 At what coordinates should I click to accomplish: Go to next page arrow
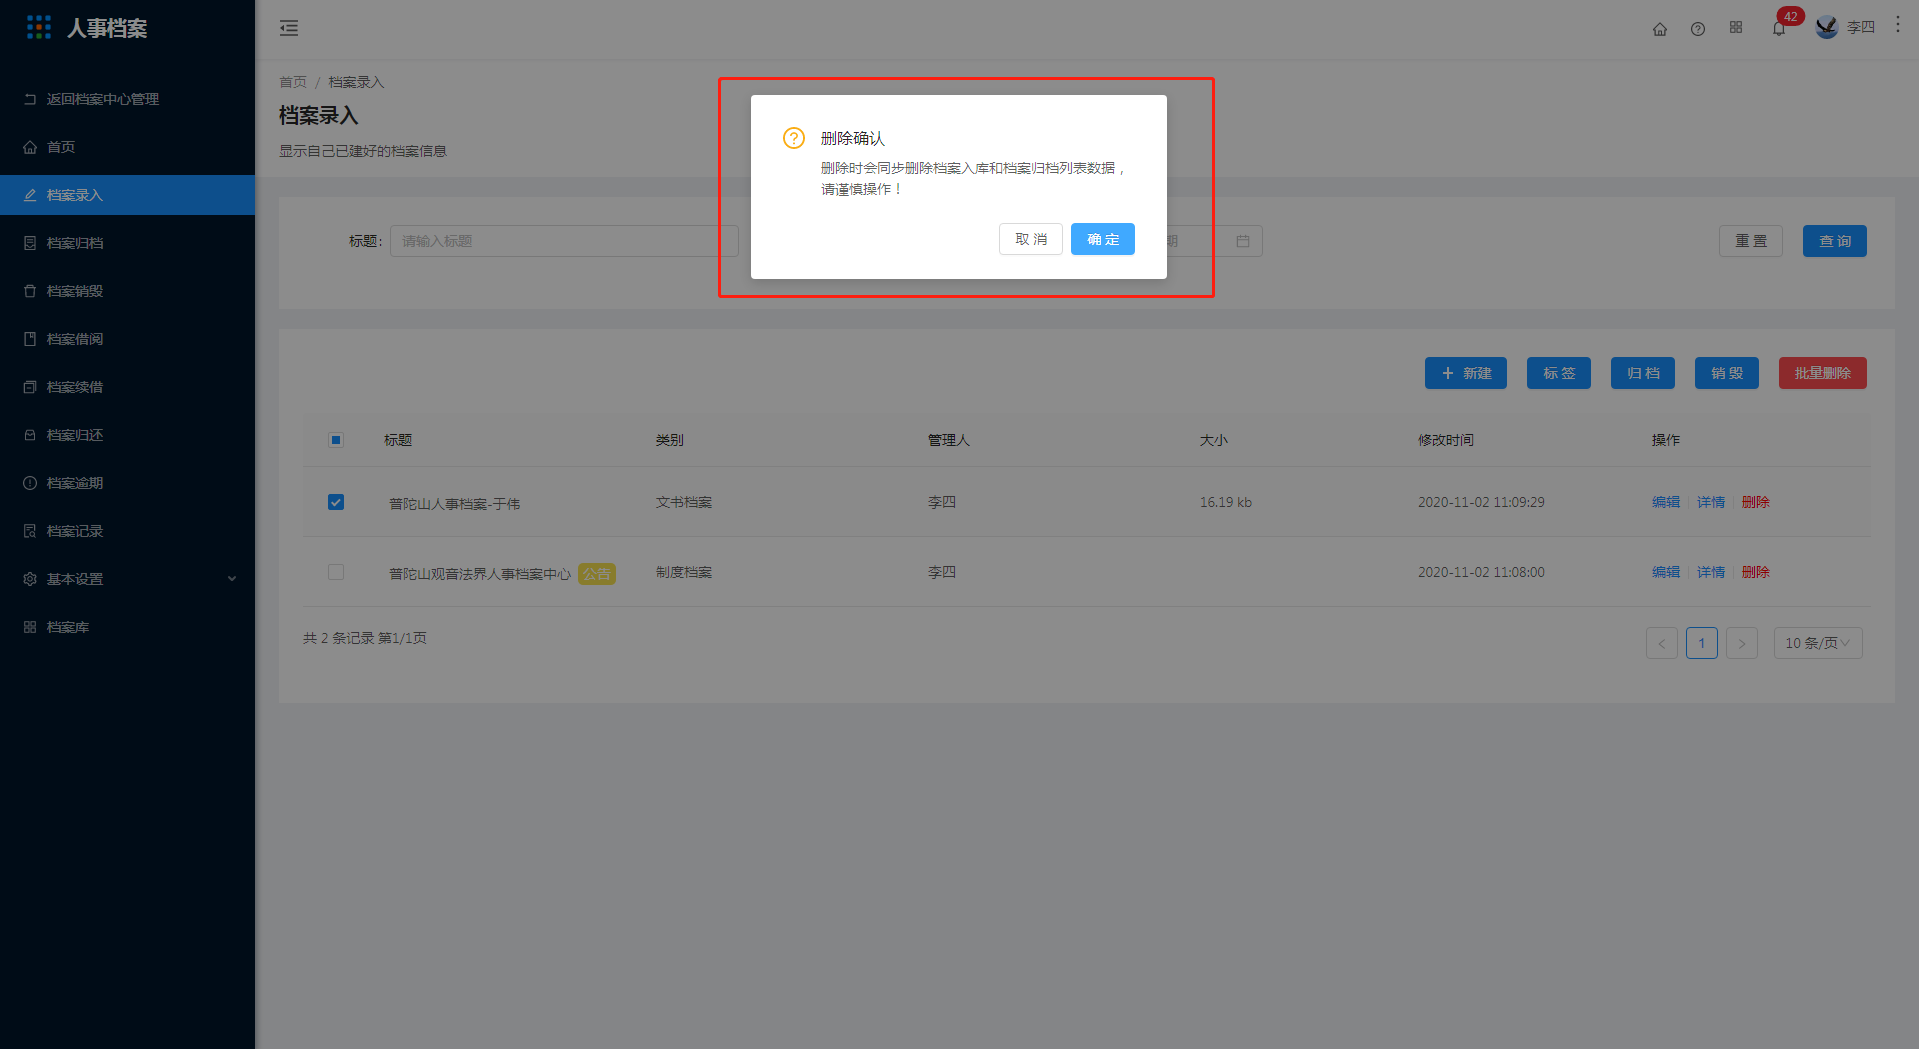coord(1742,643)
